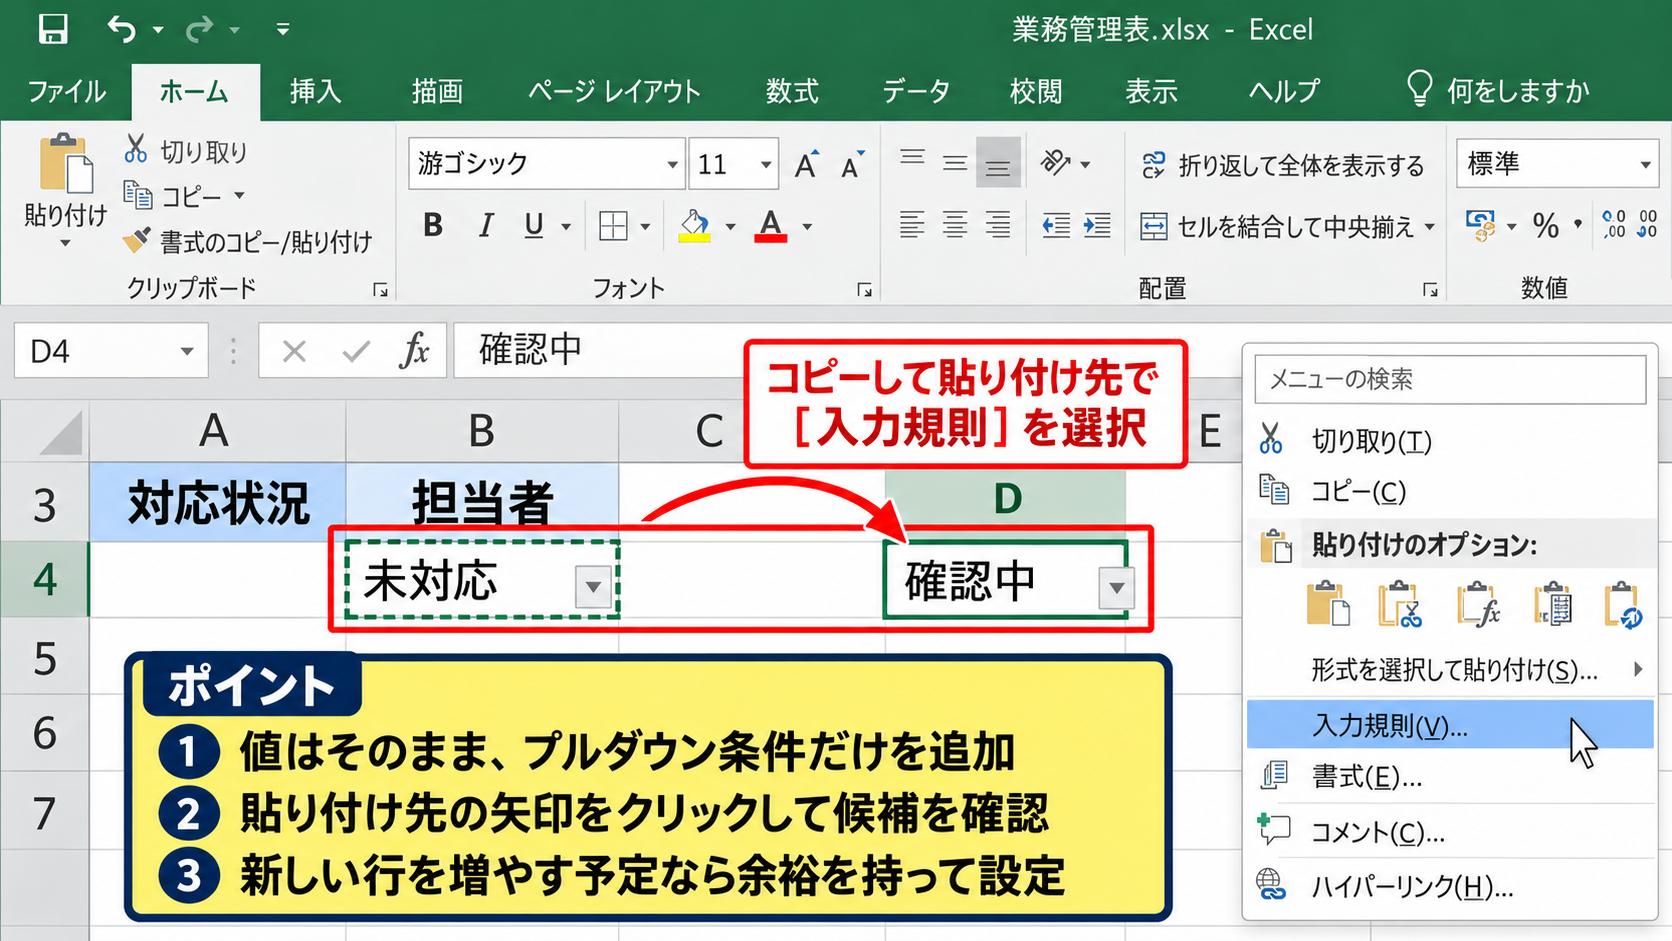The height and width of the screenshot is (941, 1672).
Task: Click the コピー button in clipboard group
Action: coord(172,196)
